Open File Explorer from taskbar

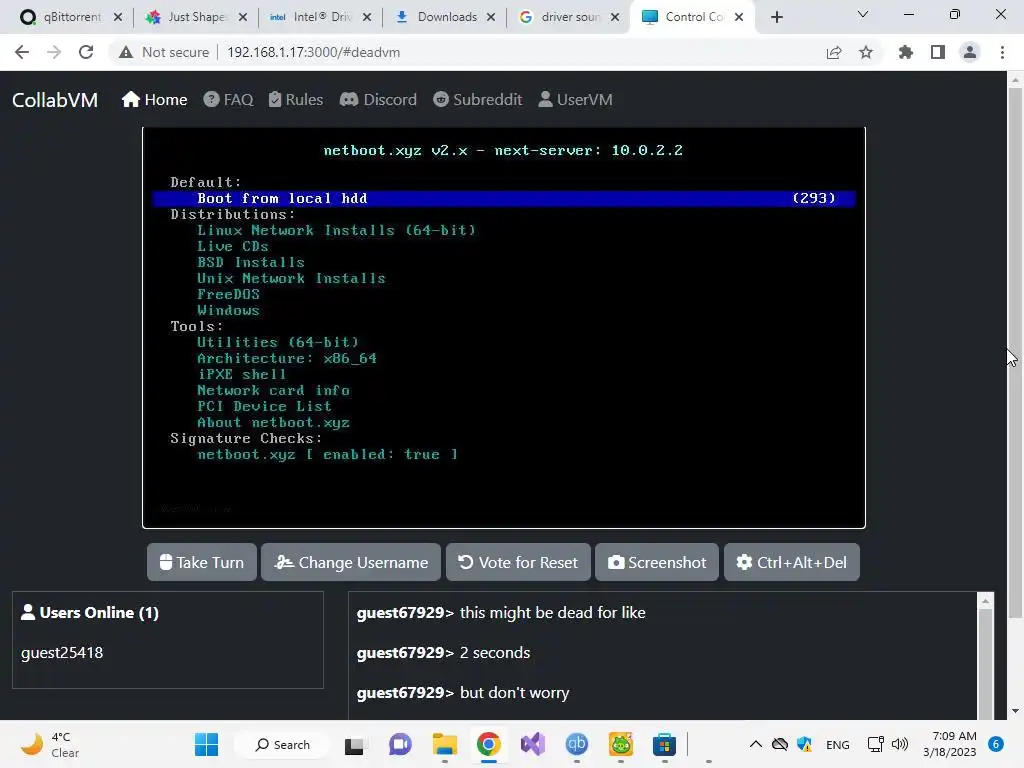click(x=445, y=744)
